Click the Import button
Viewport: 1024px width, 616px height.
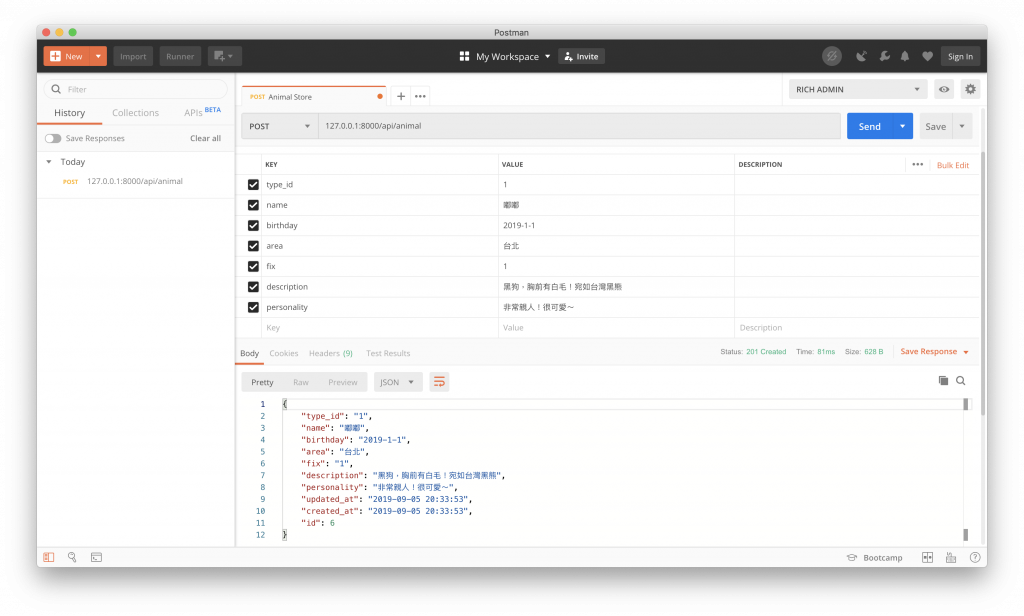coord(133,56)
